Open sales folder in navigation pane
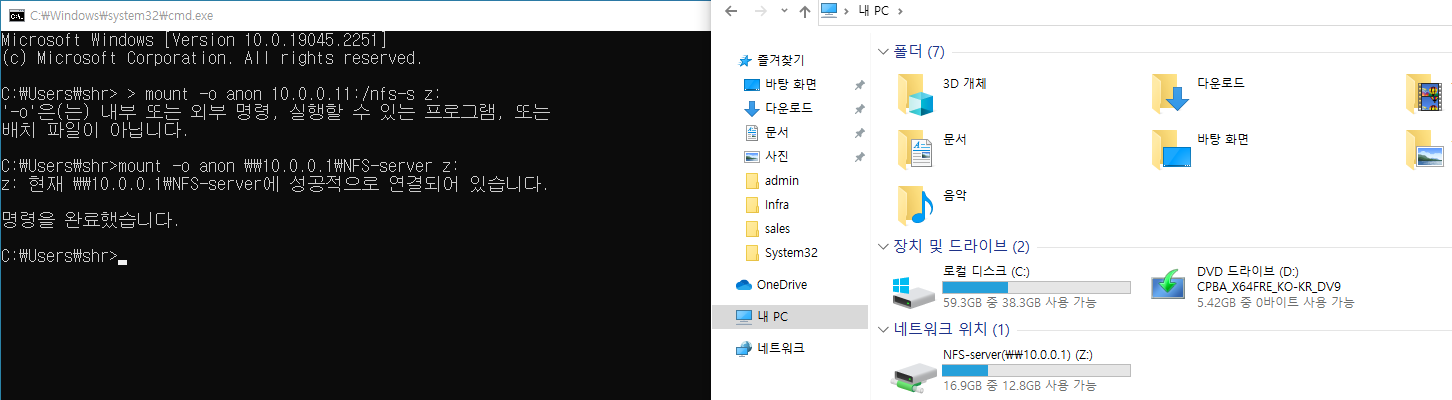 coord(777,229)
